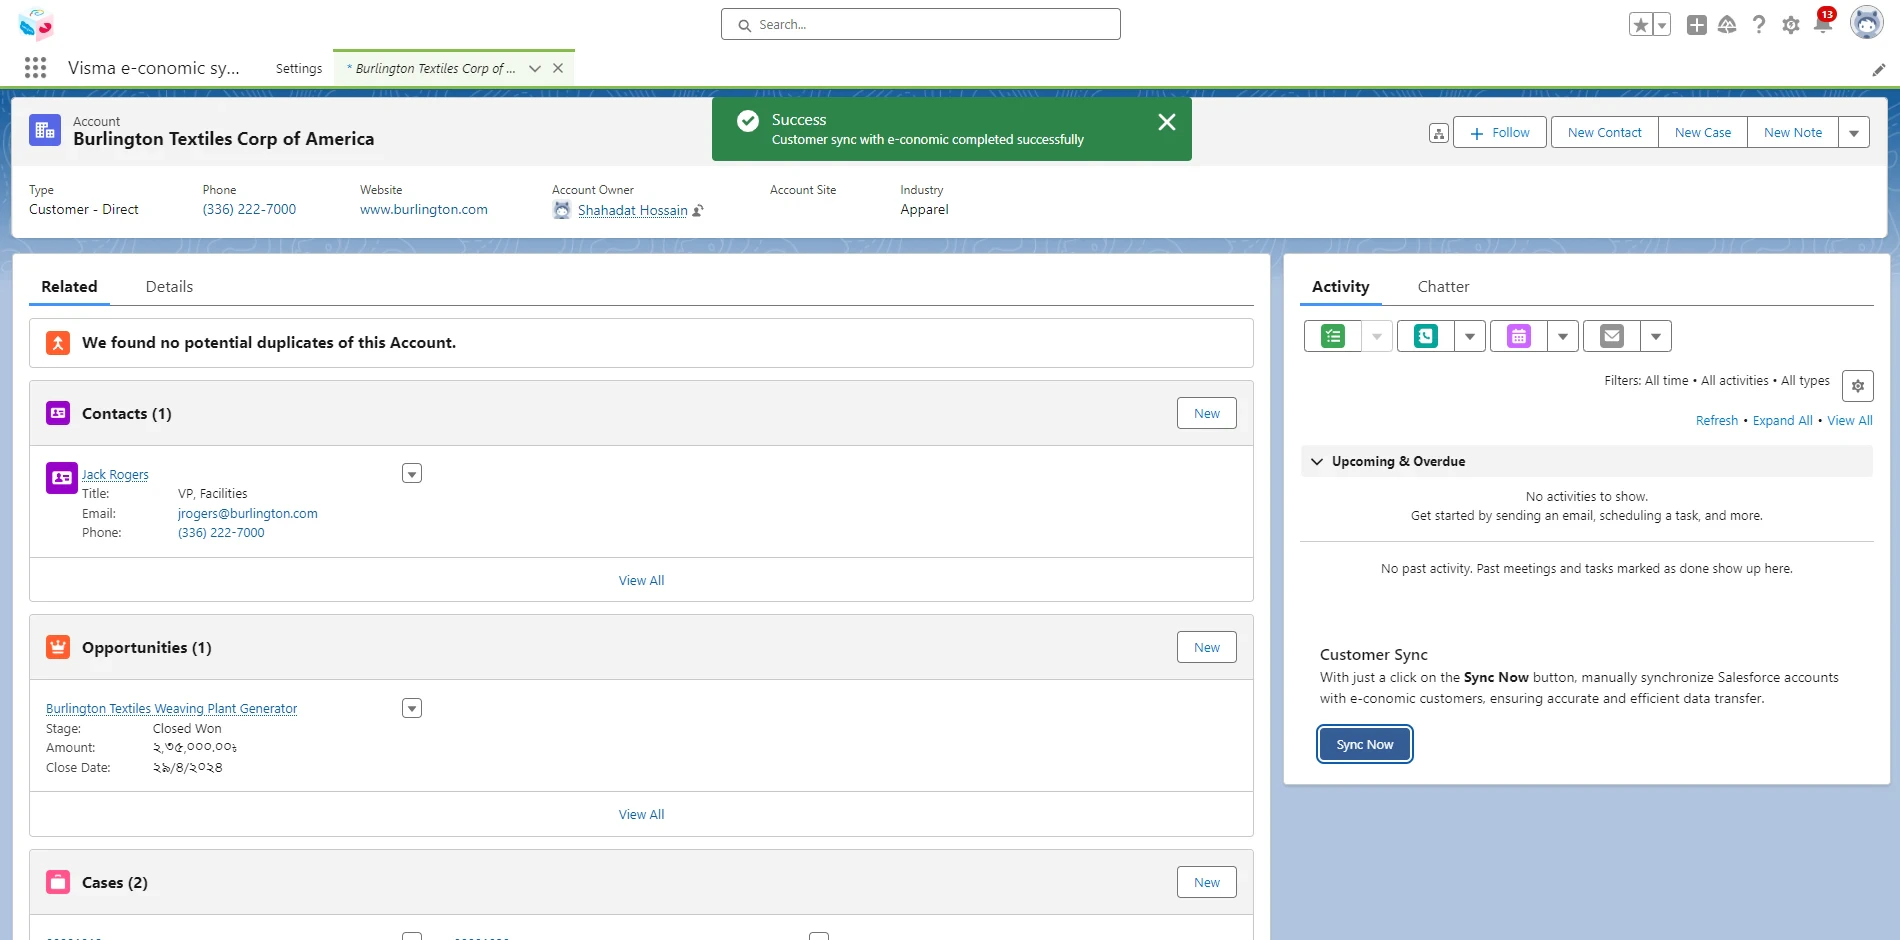This screenshot has width=1900, height=940.
Task: Open row actions dropdown for Weaving Plant Generator
Action: [412, 708]
